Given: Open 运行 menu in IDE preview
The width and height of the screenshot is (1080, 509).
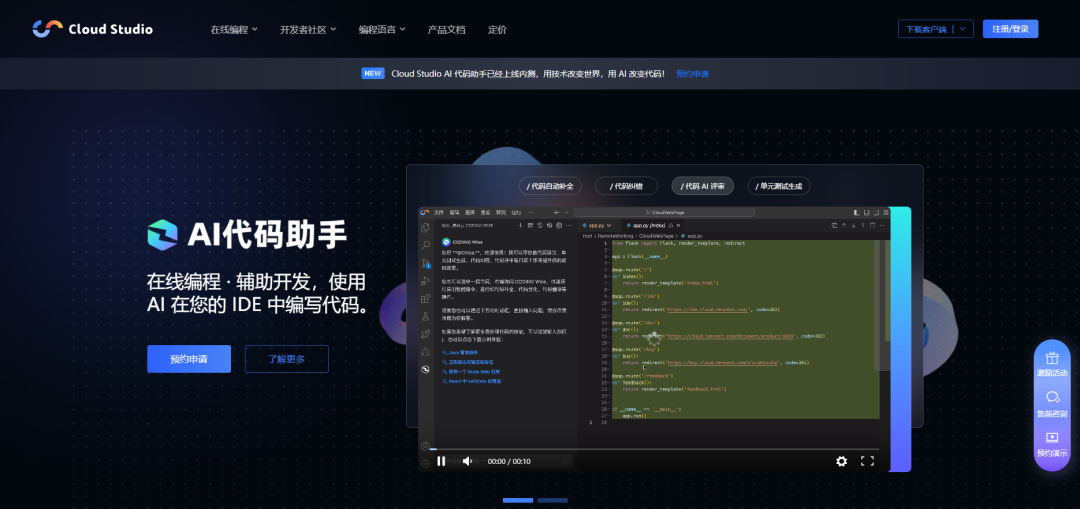Looking at the screenshot, I should (517, 213).
